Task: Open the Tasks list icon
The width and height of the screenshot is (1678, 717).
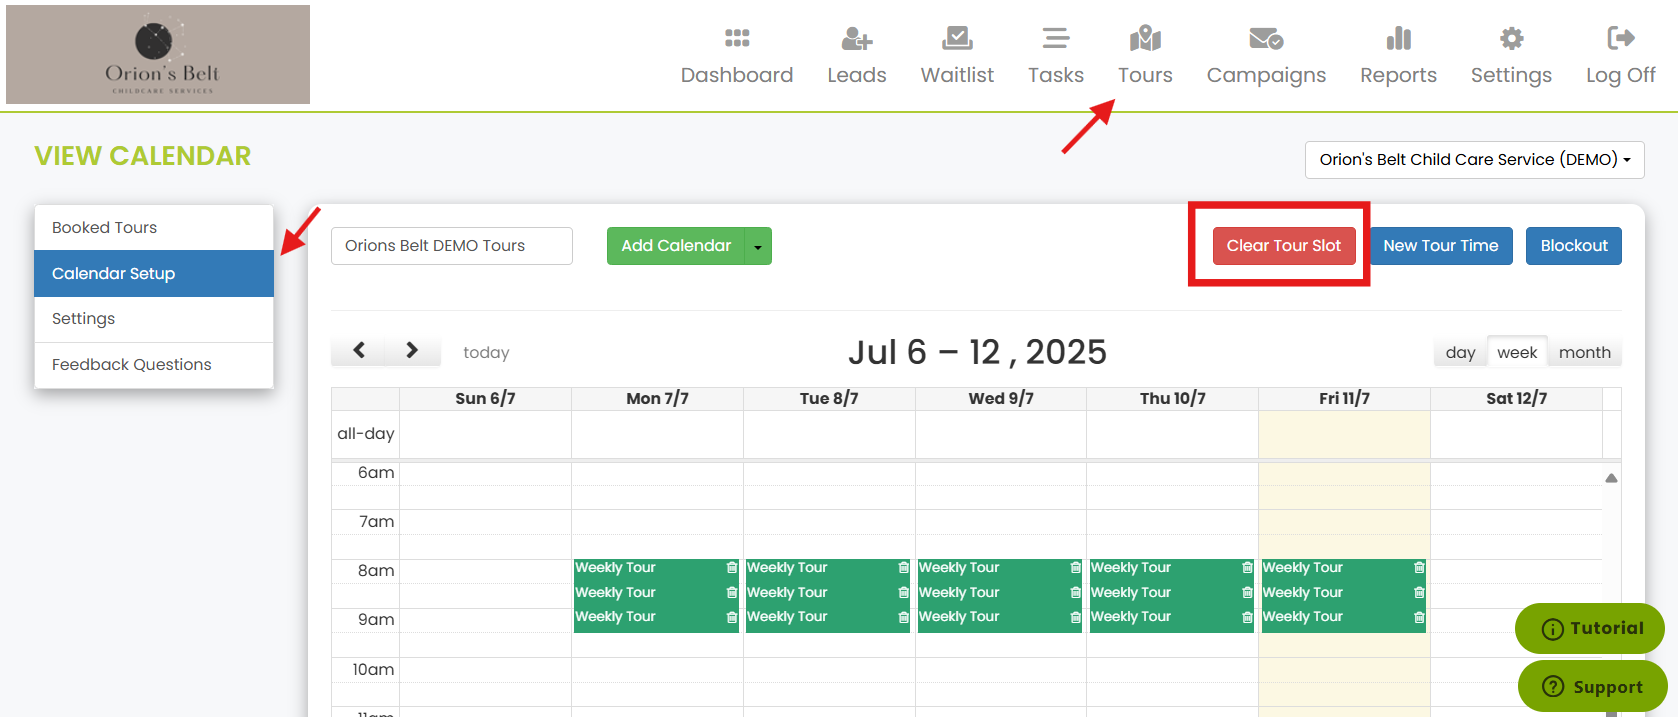Action: tap(1056, 38)
